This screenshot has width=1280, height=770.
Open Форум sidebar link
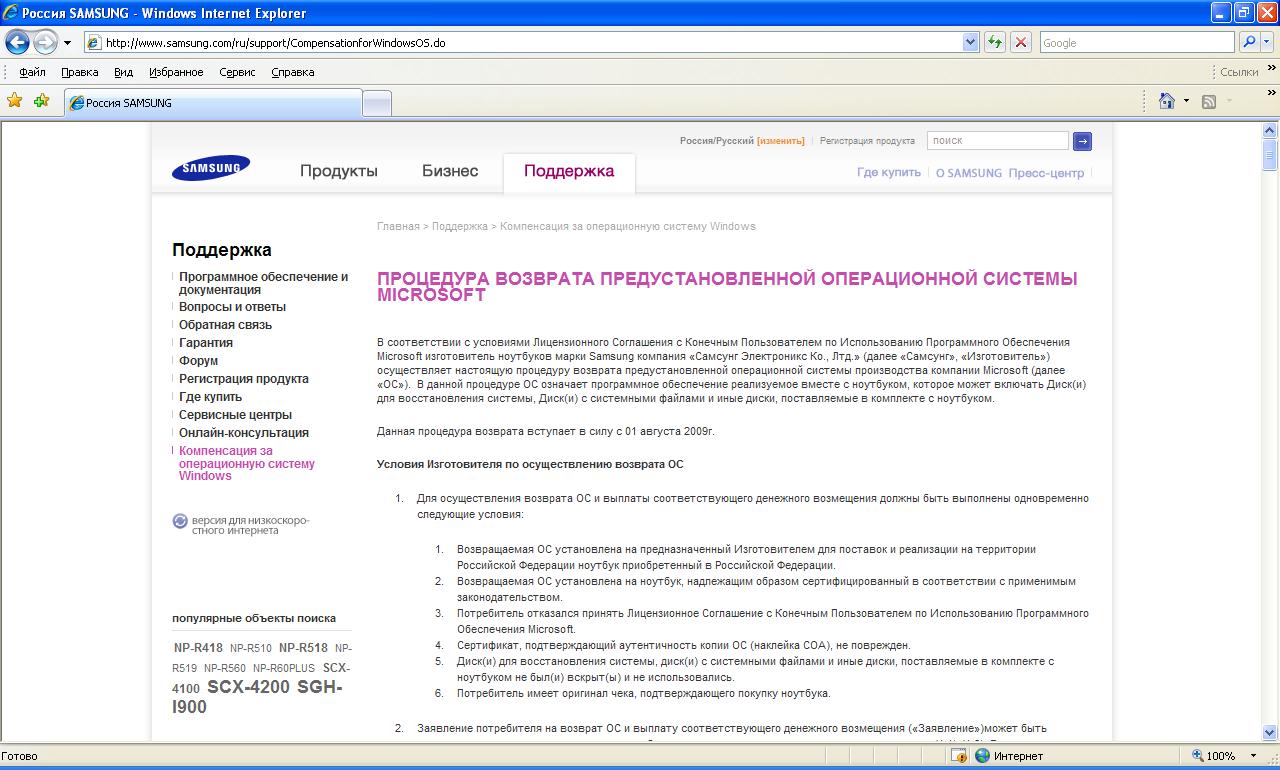[x=198, y=361]
